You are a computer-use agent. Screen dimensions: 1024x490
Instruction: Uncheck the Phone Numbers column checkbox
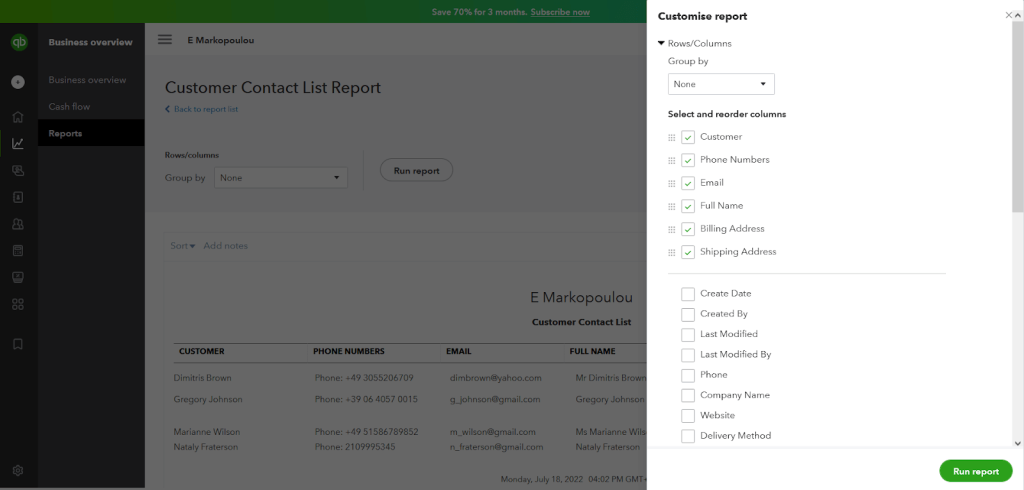[688, 160]
